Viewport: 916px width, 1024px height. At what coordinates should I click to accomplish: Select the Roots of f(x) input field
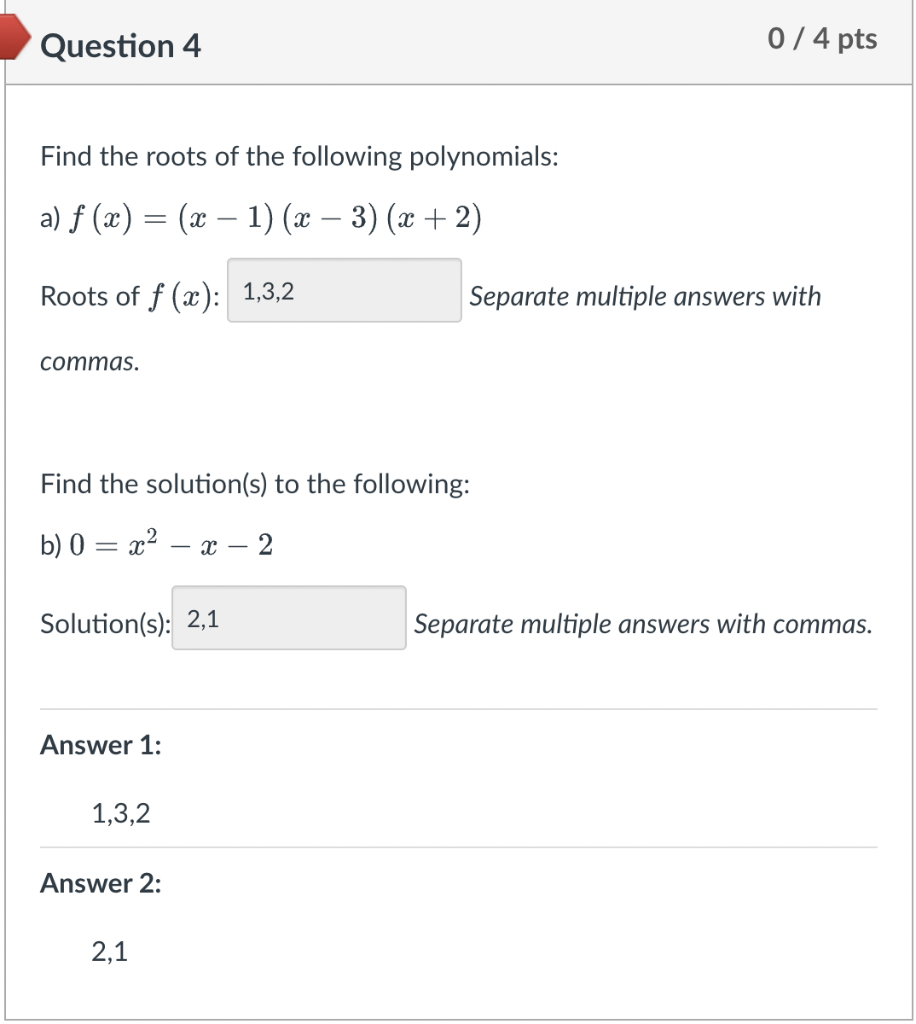(343, 290)
